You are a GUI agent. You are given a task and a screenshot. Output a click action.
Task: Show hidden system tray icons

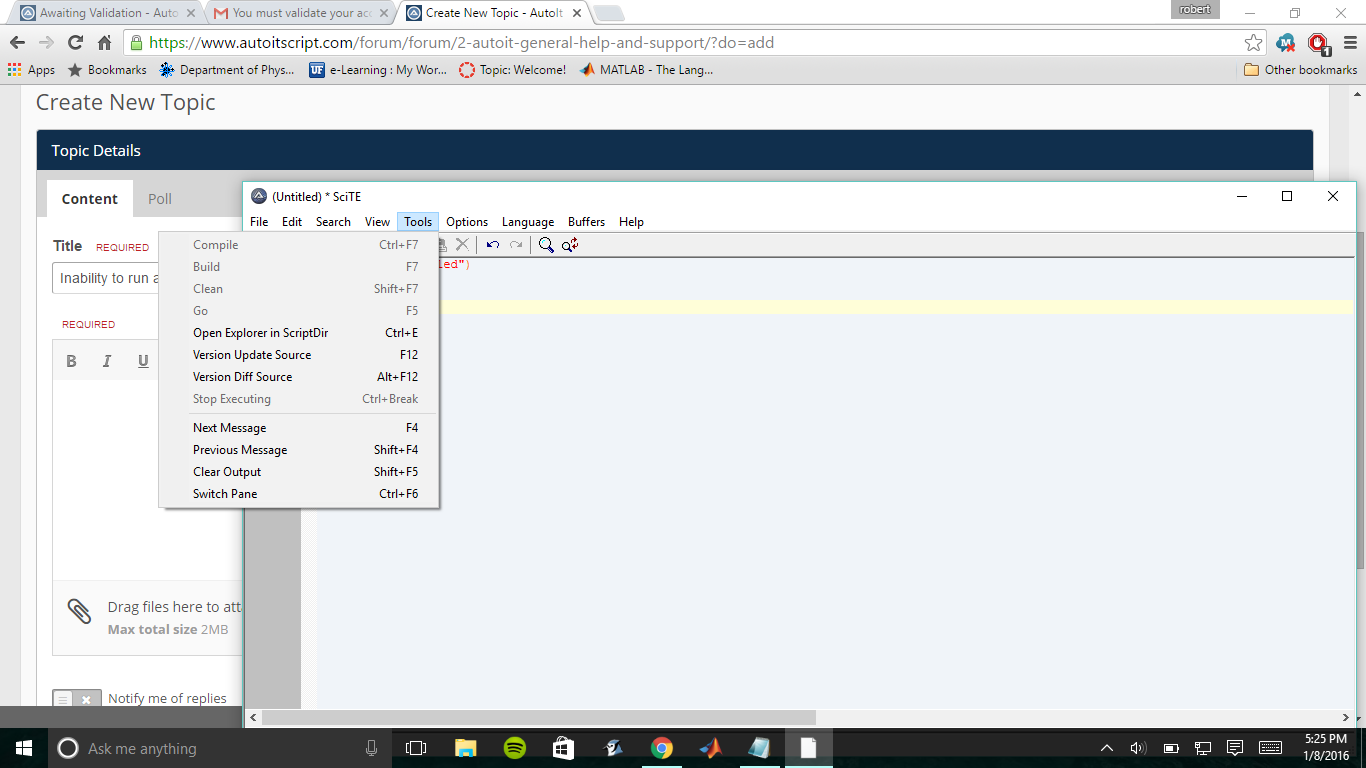click(1107, 748)
